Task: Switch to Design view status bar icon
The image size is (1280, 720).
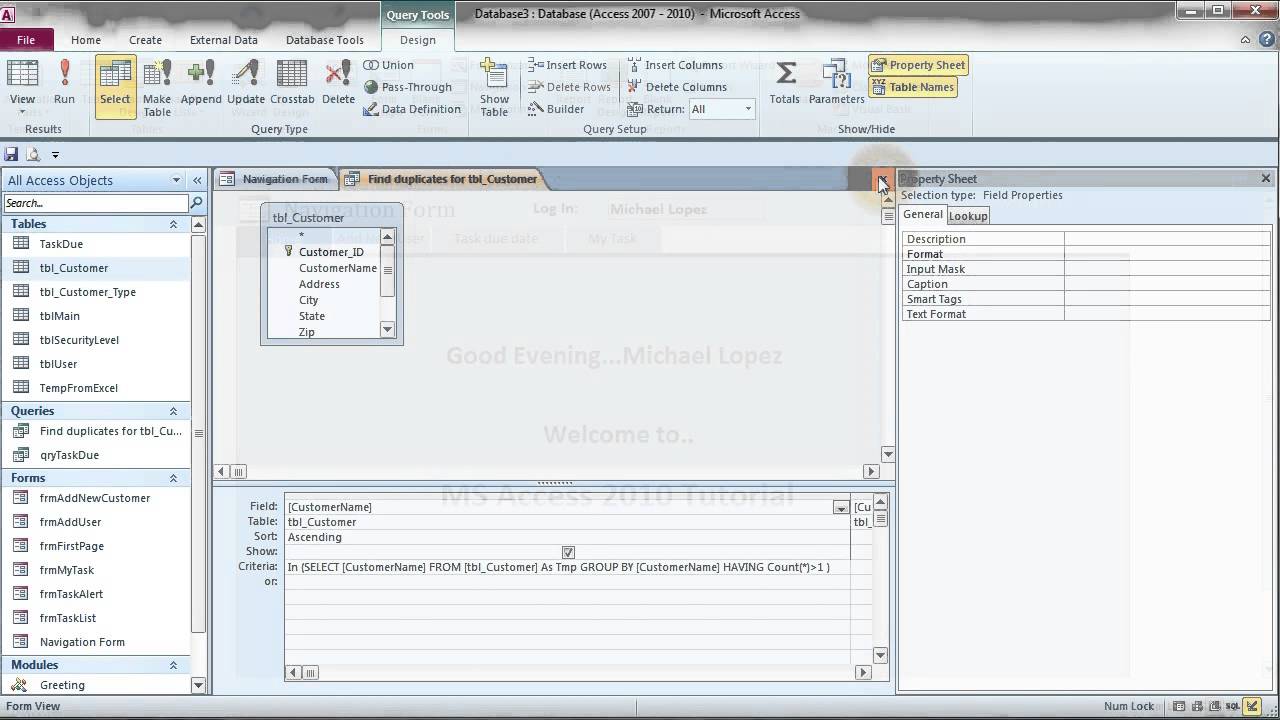Action: 1253,706
